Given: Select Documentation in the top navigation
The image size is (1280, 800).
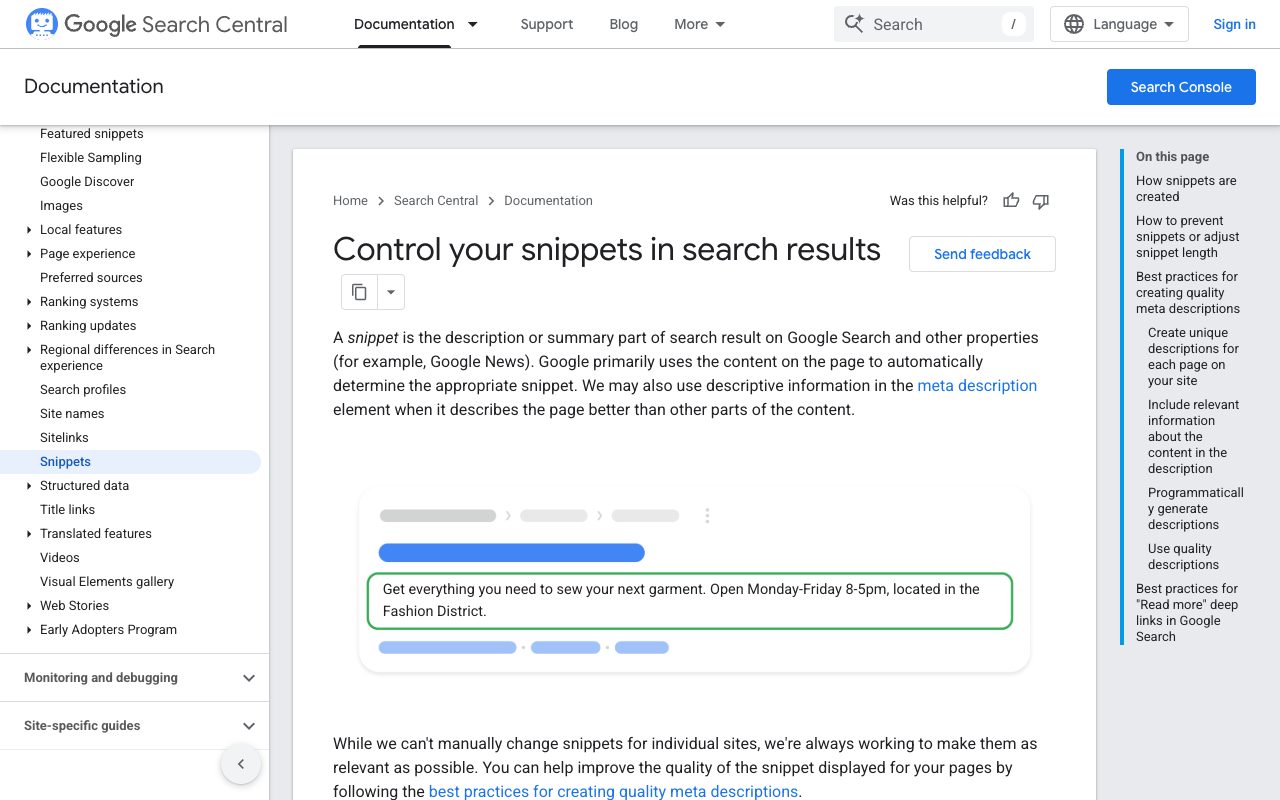Looking at the screenshot, I should [x=404, y=24].
